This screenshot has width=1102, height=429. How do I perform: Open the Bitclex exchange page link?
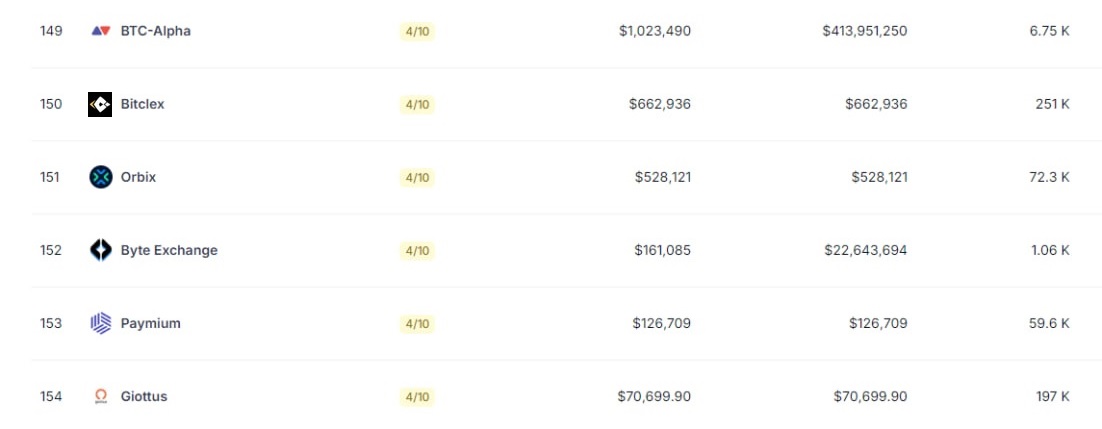143,104
